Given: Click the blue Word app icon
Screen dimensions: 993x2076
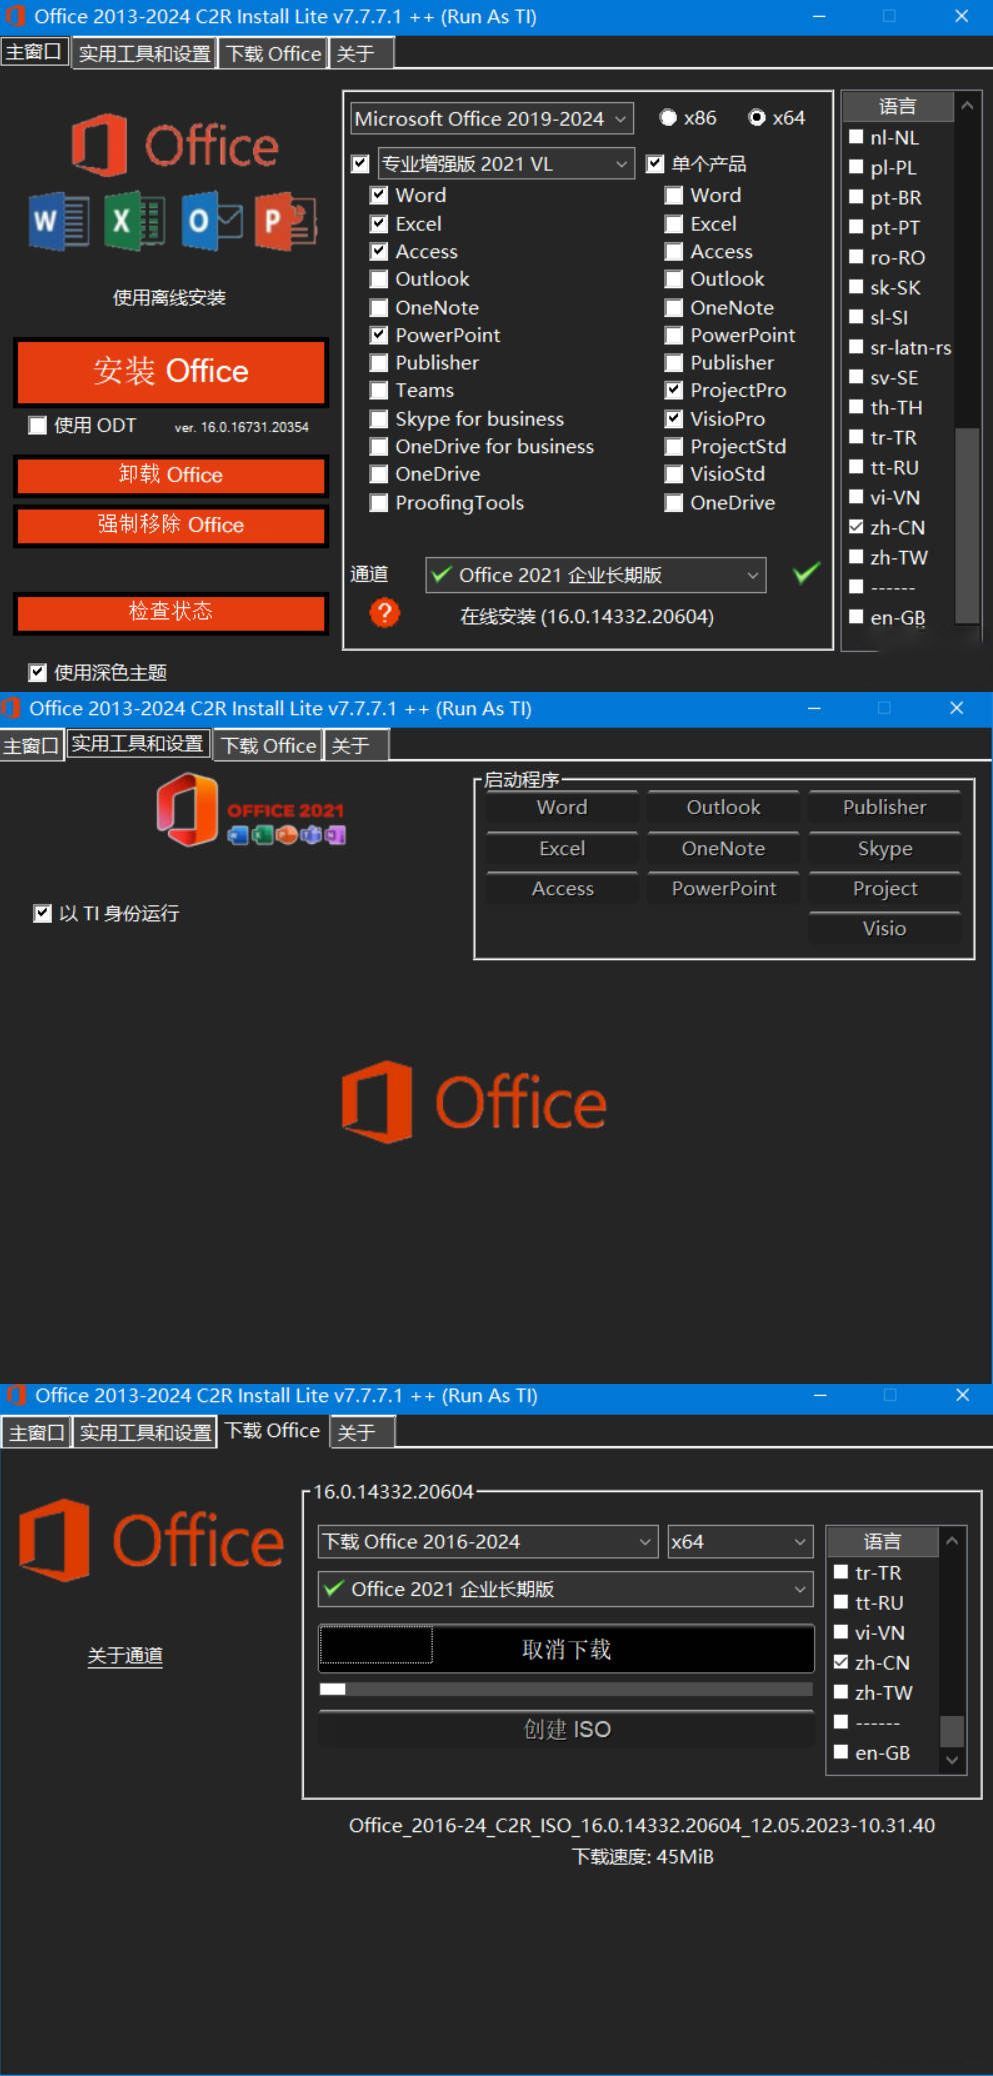Looking at the screenshot, I should tap(59, 220).
